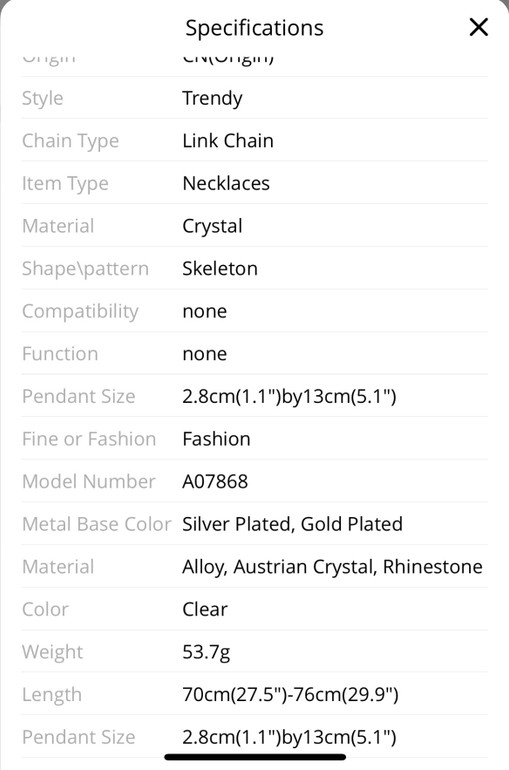Tap the Function row value none
Screen dimensions: 509x770
pos(205,354)
